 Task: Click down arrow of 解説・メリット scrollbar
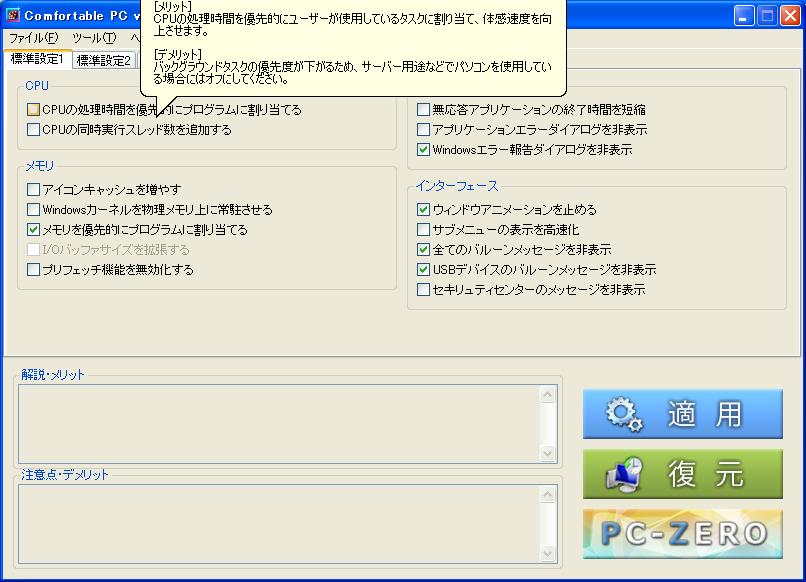(548, 453)
